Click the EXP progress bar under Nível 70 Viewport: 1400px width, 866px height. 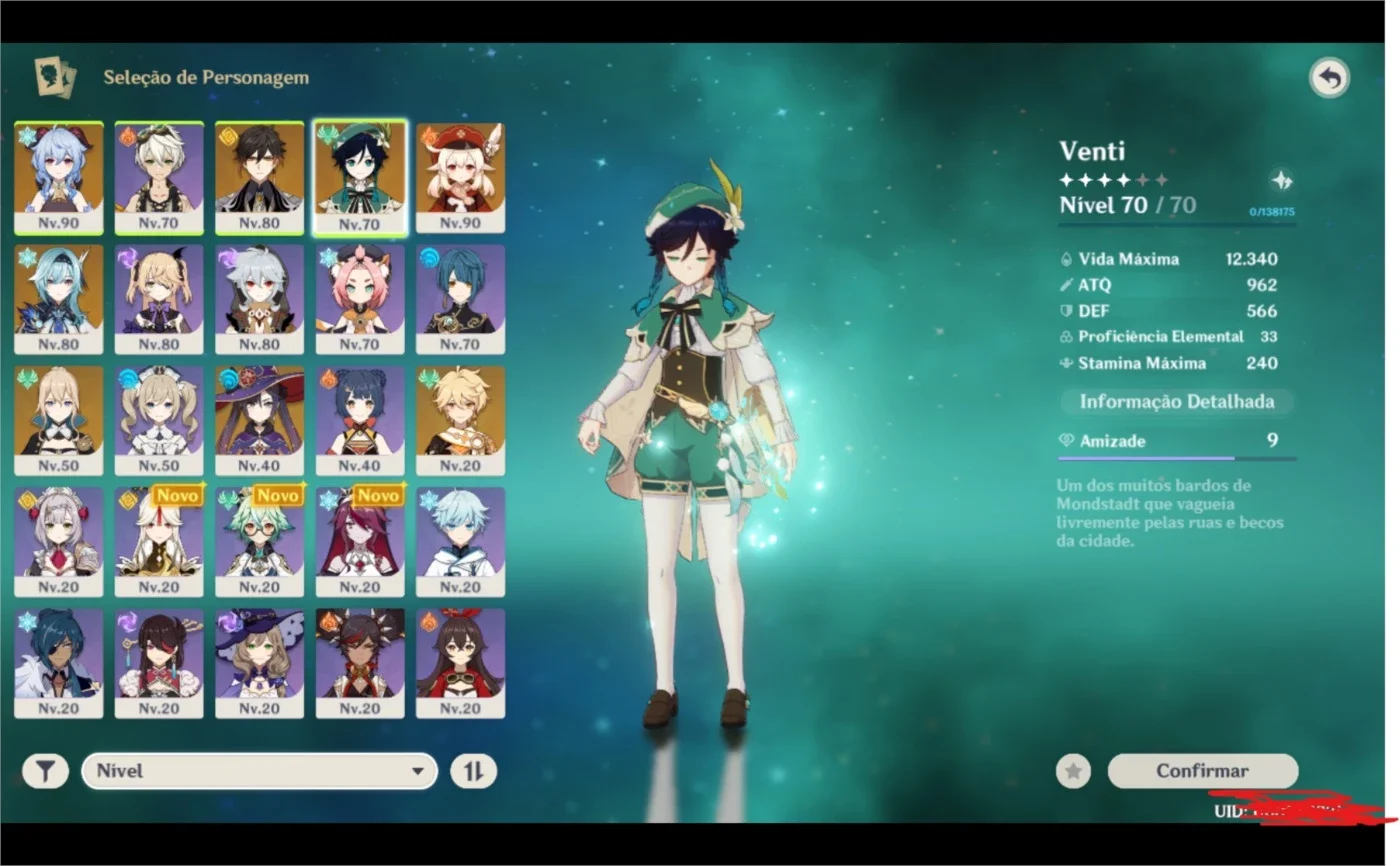click(1178, 224)
